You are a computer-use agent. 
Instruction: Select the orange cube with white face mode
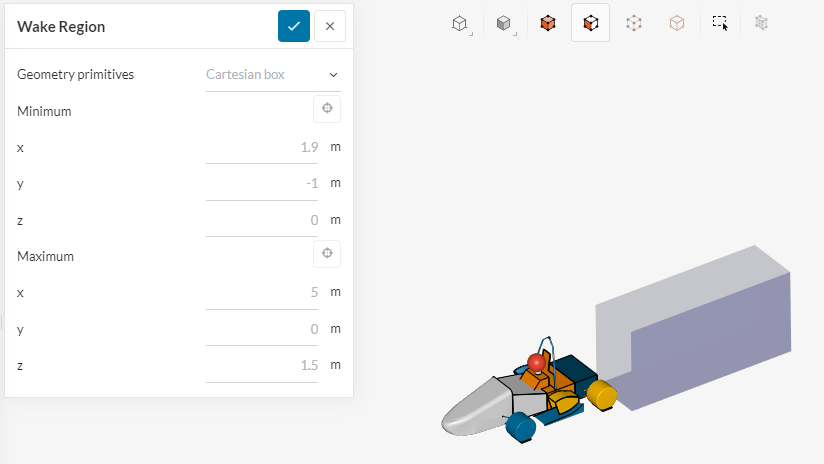pyautogui.click(x=591, y=23)
